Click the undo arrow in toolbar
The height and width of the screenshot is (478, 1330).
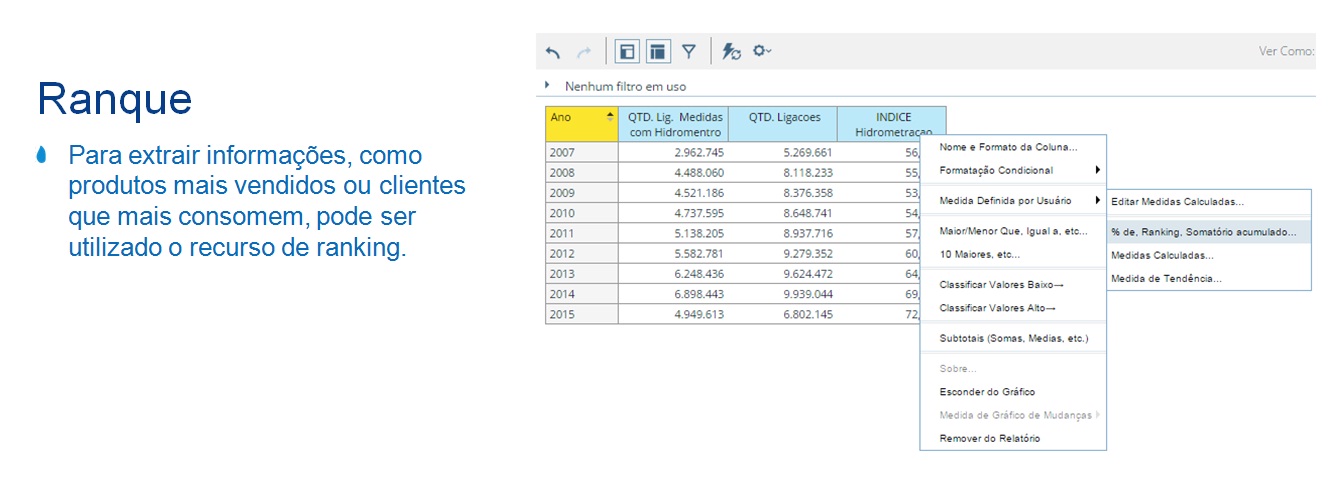click(553, 52)
